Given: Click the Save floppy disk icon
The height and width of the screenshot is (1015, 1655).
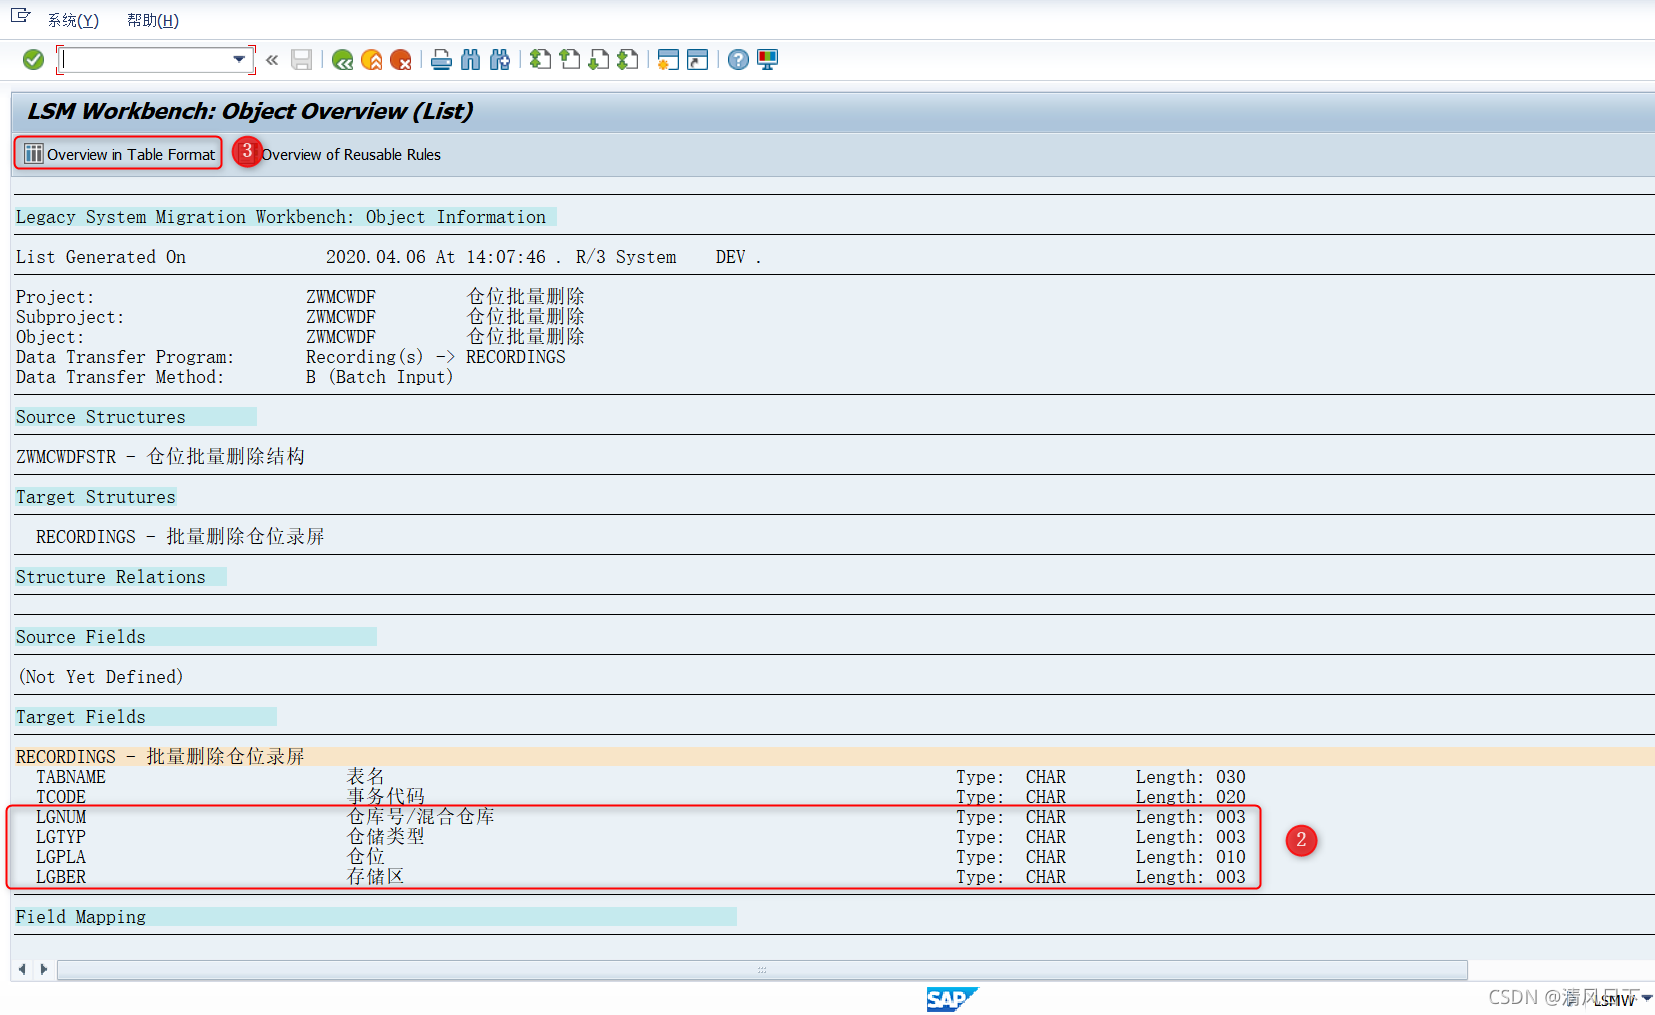Looking at the screenshot, I should tap(302, 60).
